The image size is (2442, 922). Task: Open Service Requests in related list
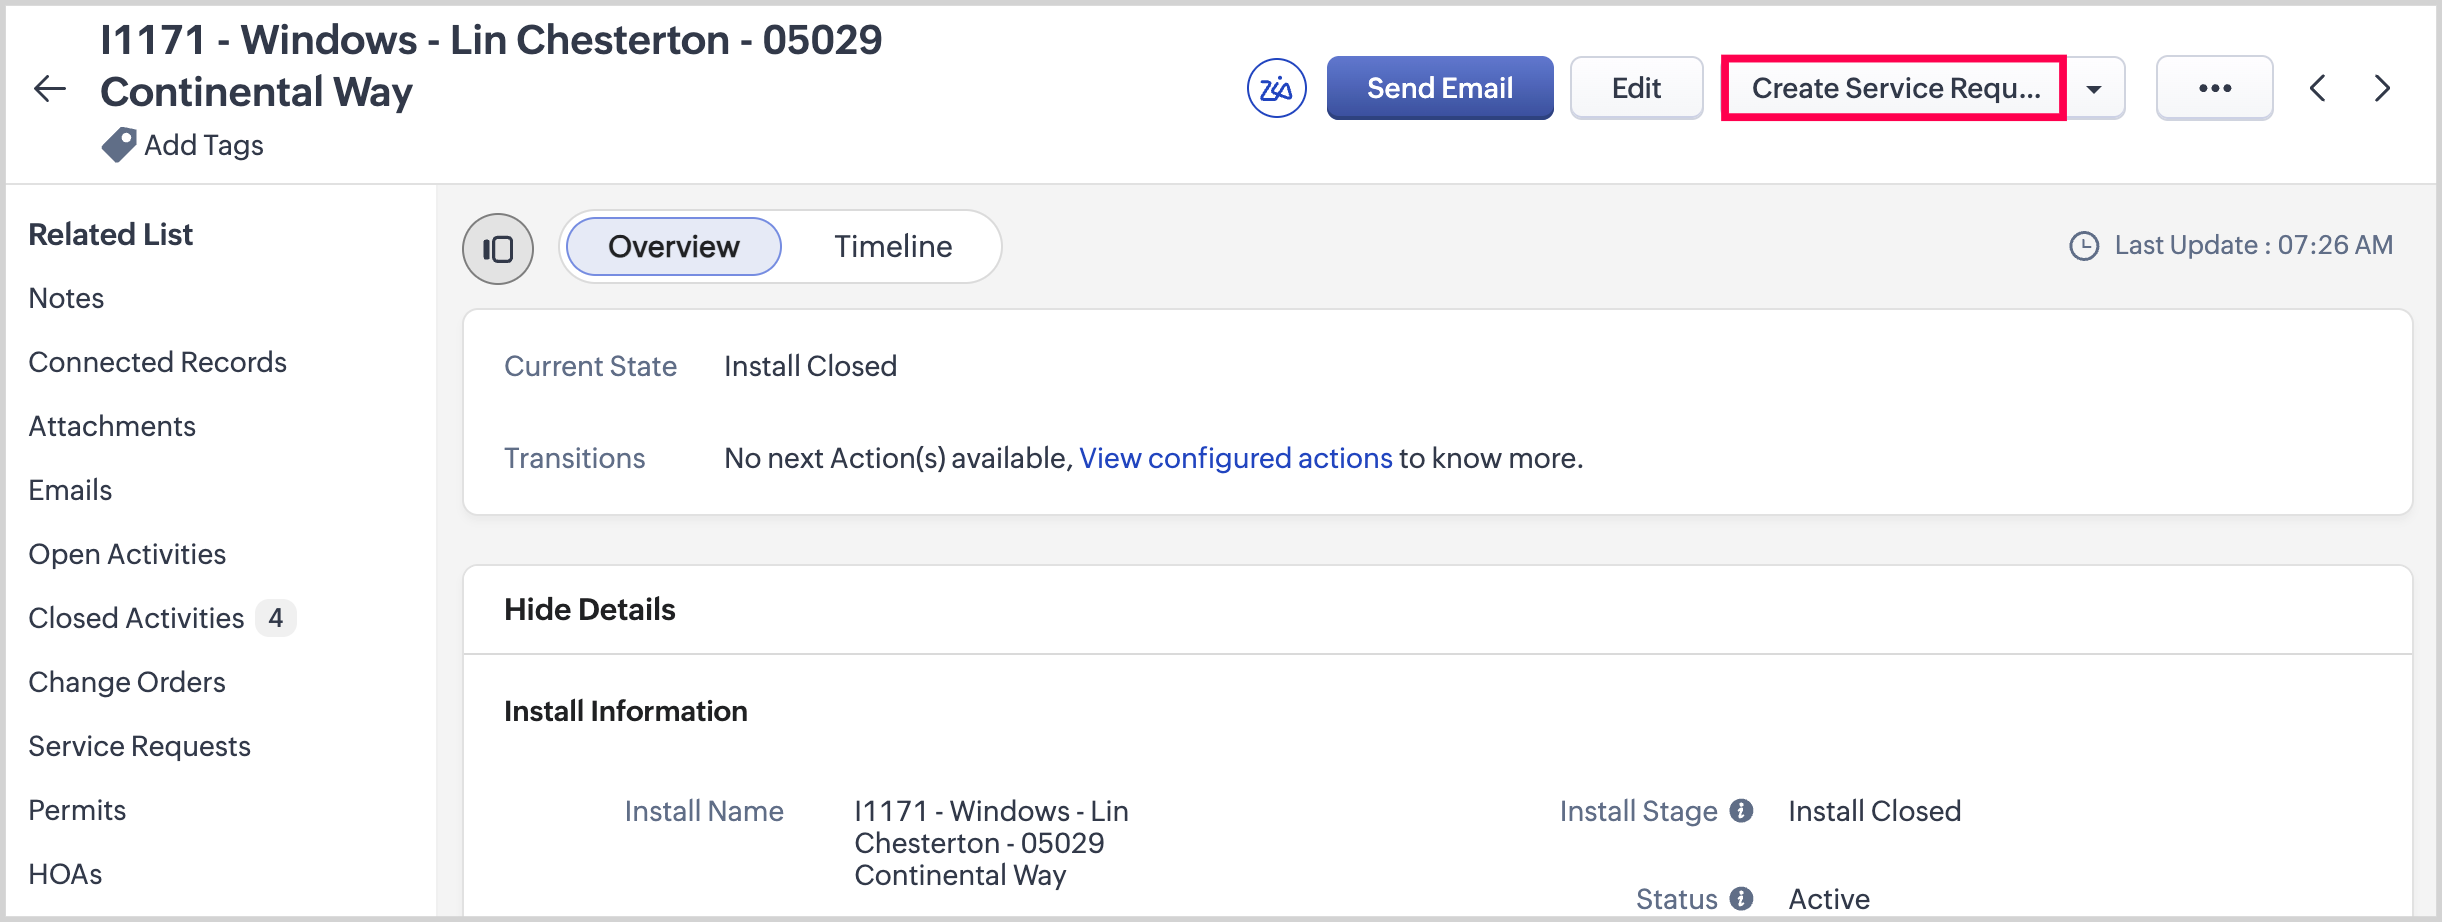coord(139,746)
